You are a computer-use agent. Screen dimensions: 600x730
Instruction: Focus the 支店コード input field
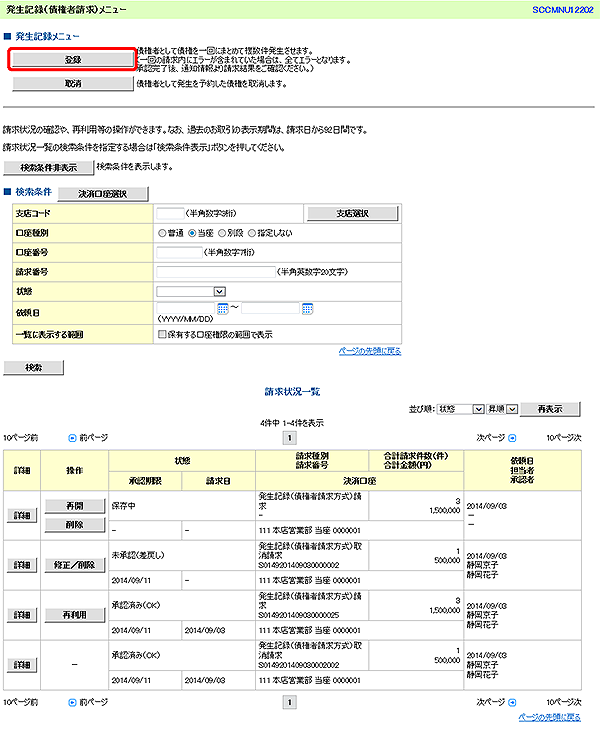point(170,213)
